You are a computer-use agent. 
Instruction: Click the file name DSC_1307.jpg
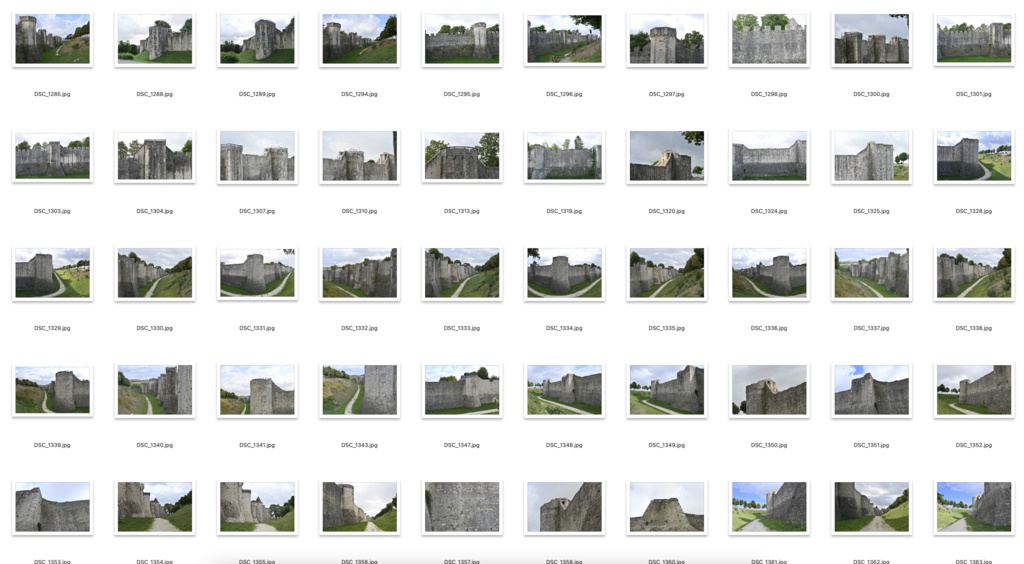click(257, 212)
